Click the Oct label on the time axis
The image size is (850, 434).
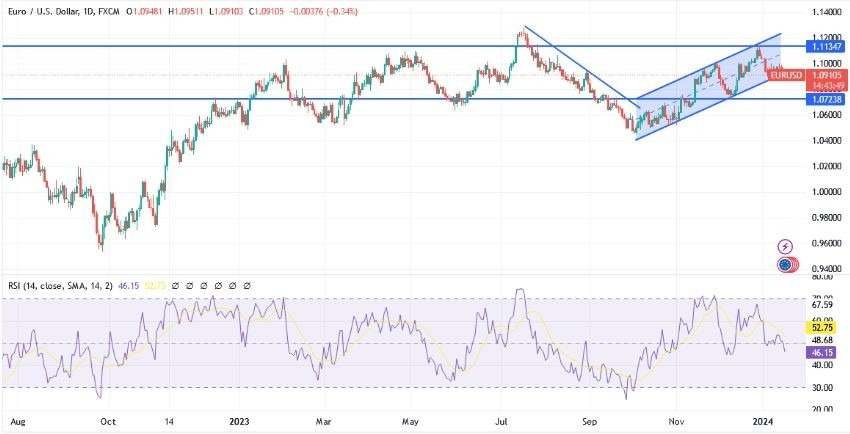109,420
